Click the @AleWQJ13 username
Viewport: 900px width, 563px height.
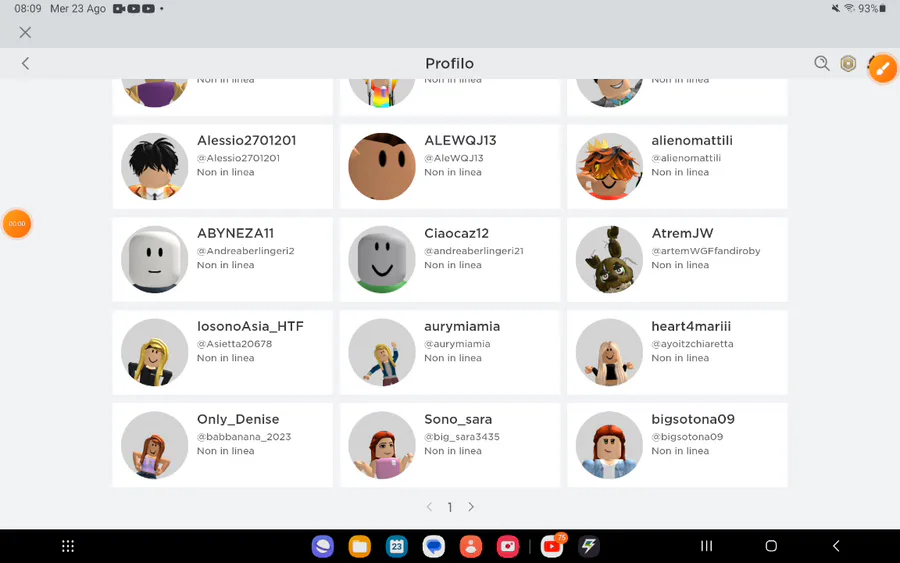[x=454, y=158]
